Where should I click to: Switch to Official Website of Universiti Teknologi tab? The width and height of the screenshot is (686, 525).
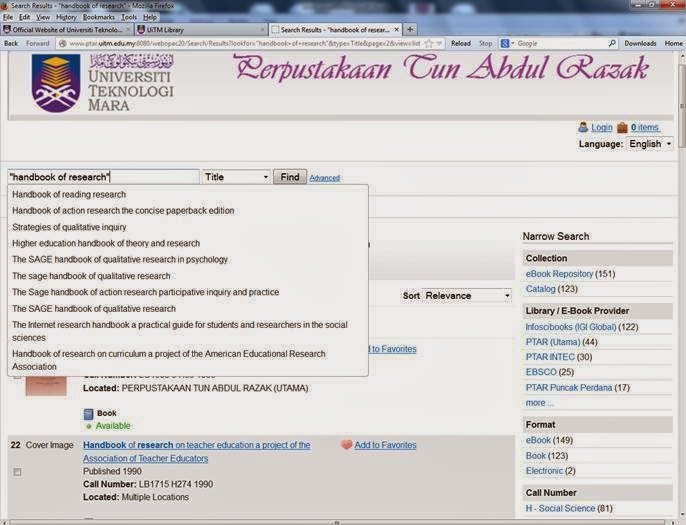click(67, 30)
